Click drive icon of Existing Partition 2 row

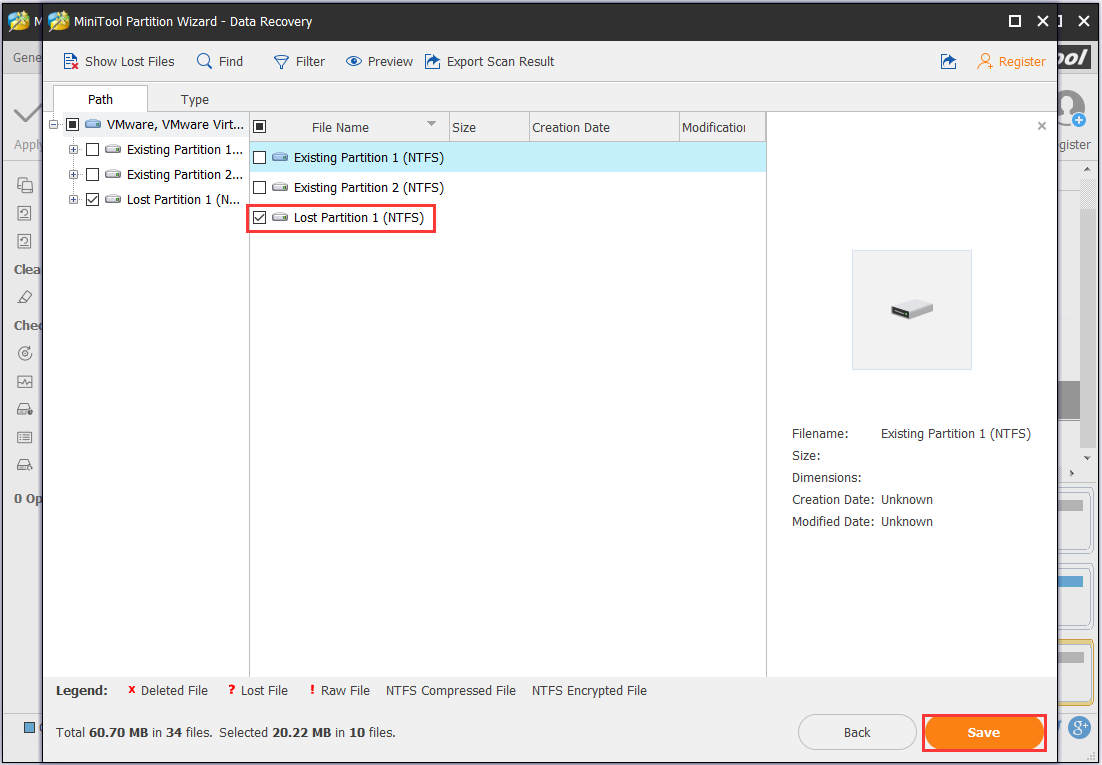point(280,188)
